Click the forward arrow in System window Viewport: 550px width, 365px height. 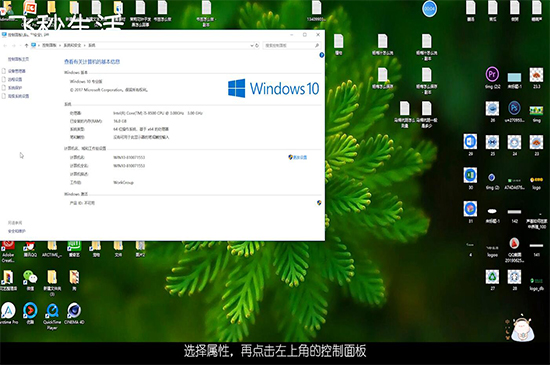point(14,45)
